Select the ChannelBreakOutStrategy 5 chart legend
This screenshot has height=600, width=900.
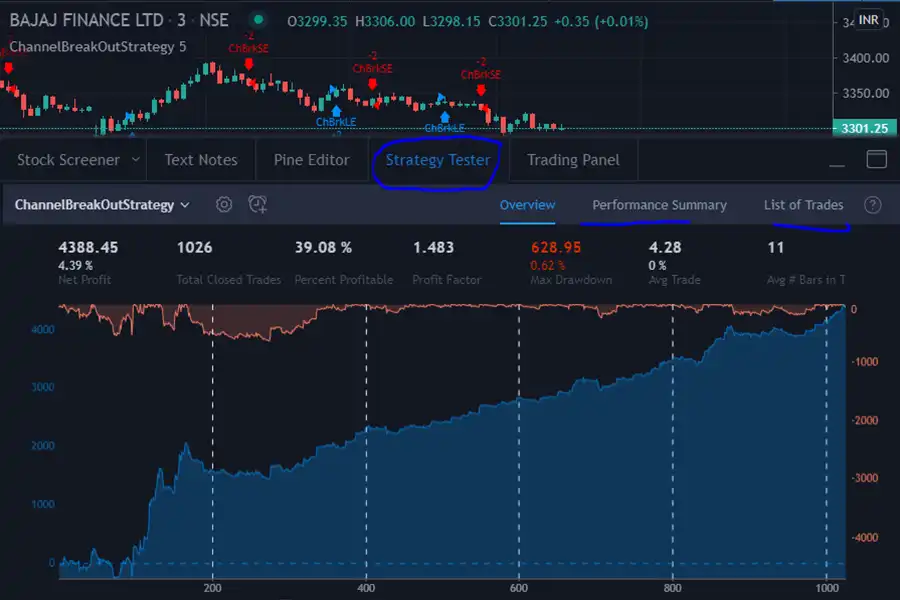tap(98, 47)
